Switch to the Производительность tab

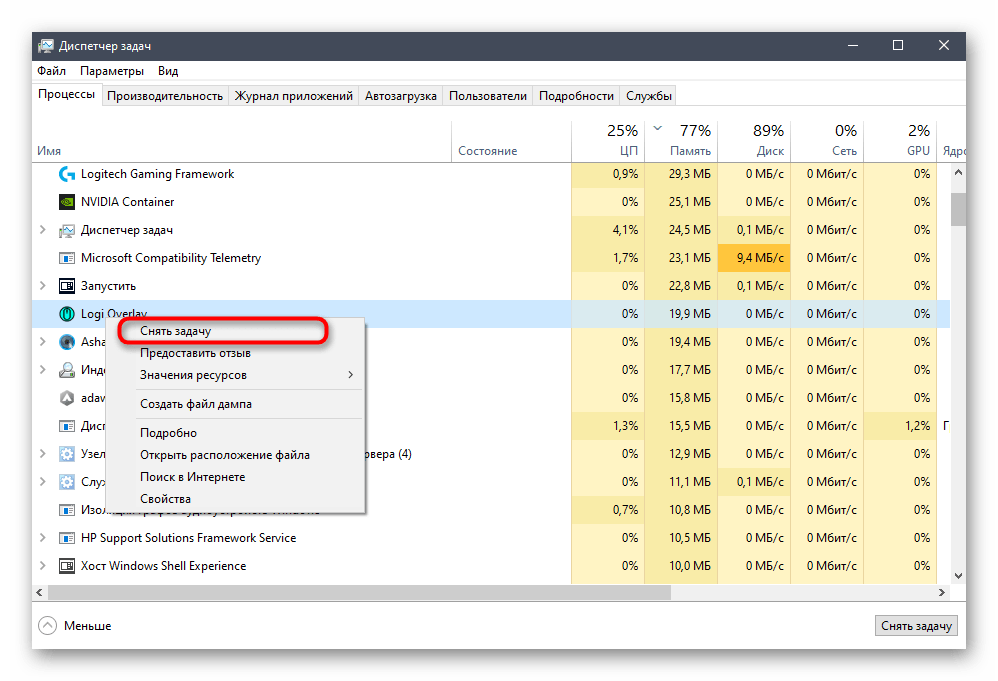(x=165, y=96)
